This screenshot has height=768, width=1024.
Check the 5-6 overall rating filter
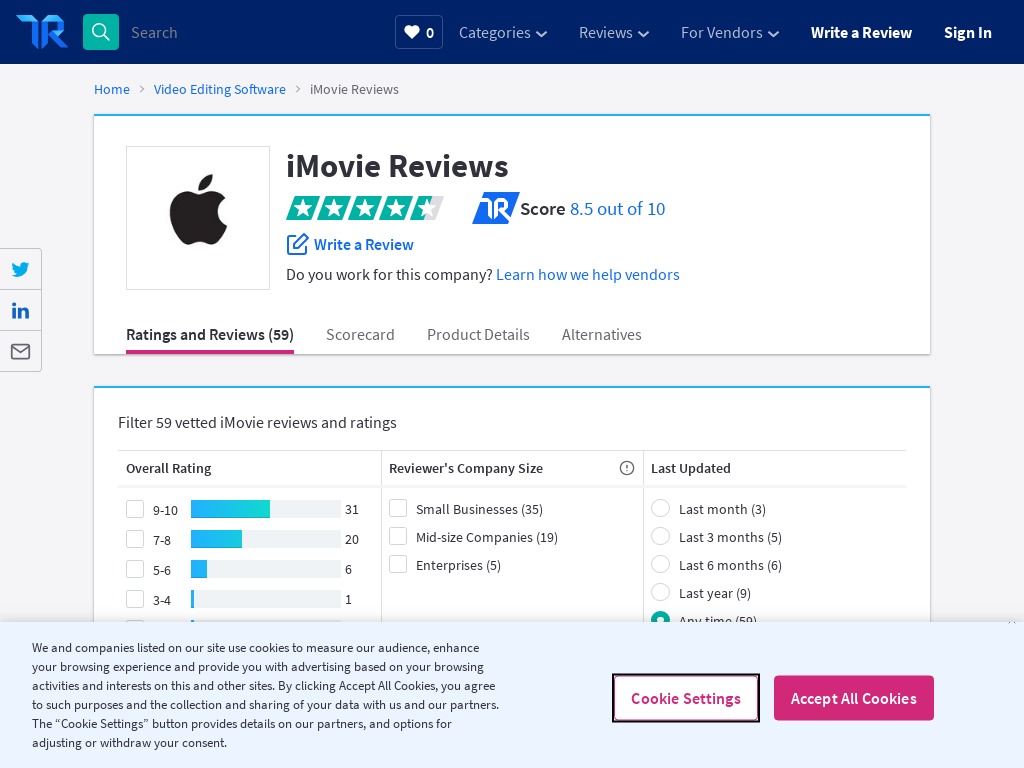pyautogui.click(x=135, y=569)
